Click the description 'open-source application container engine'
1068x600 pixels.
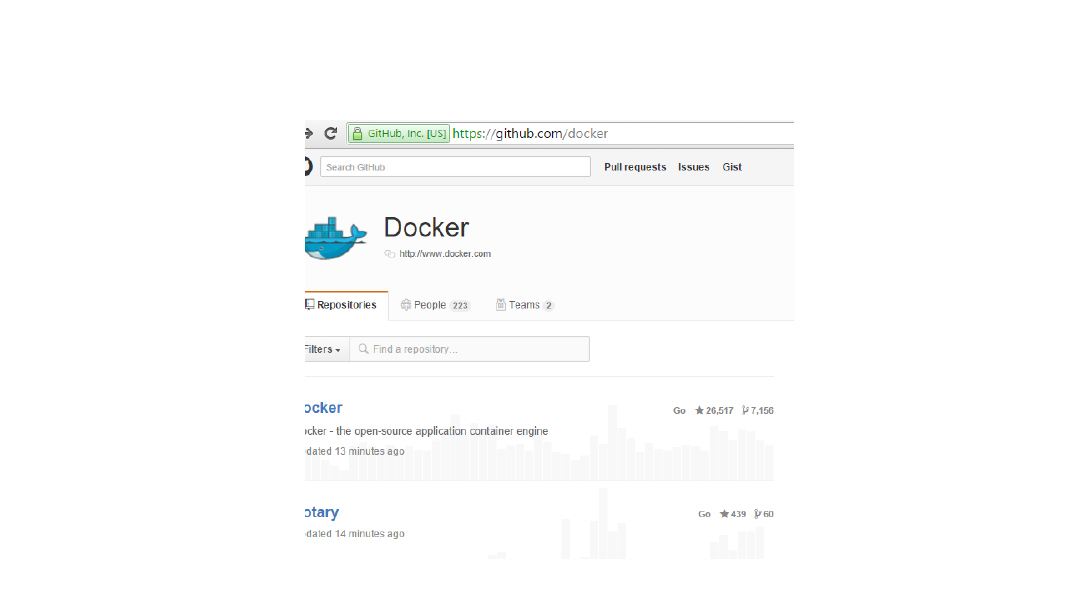pyautogui.click(x=451, y=431)
